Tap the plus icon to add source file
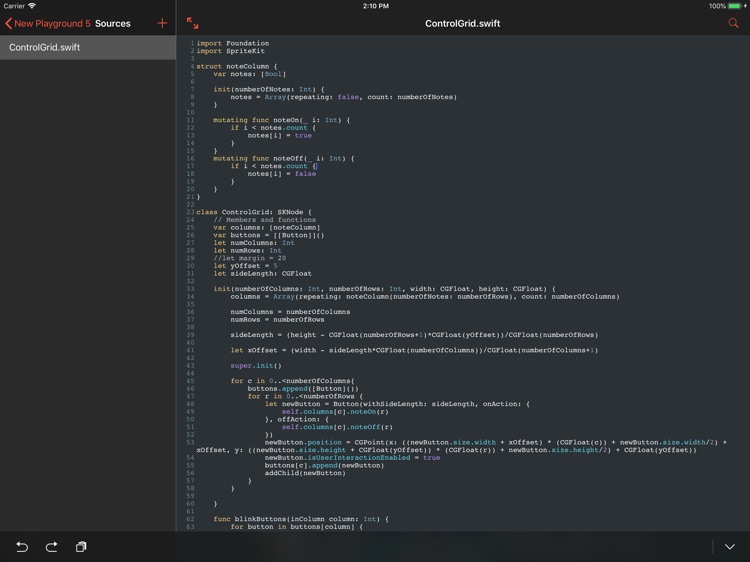Viewport: 750px width, 562px height. (x=162, y=23)
